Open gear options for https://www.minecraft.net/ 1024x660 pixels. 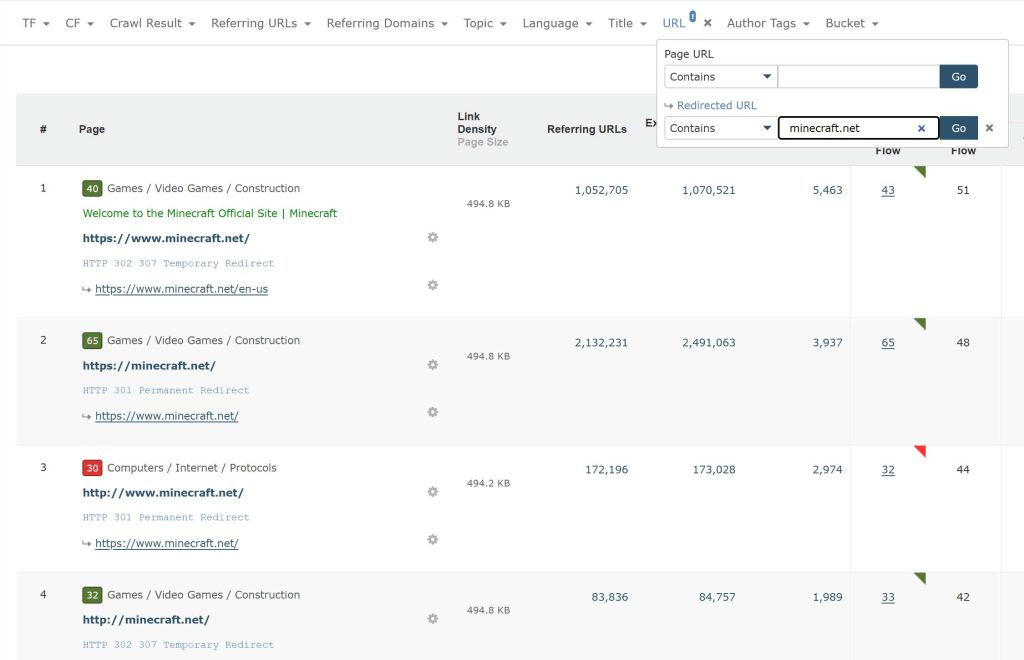click(432, 237)
